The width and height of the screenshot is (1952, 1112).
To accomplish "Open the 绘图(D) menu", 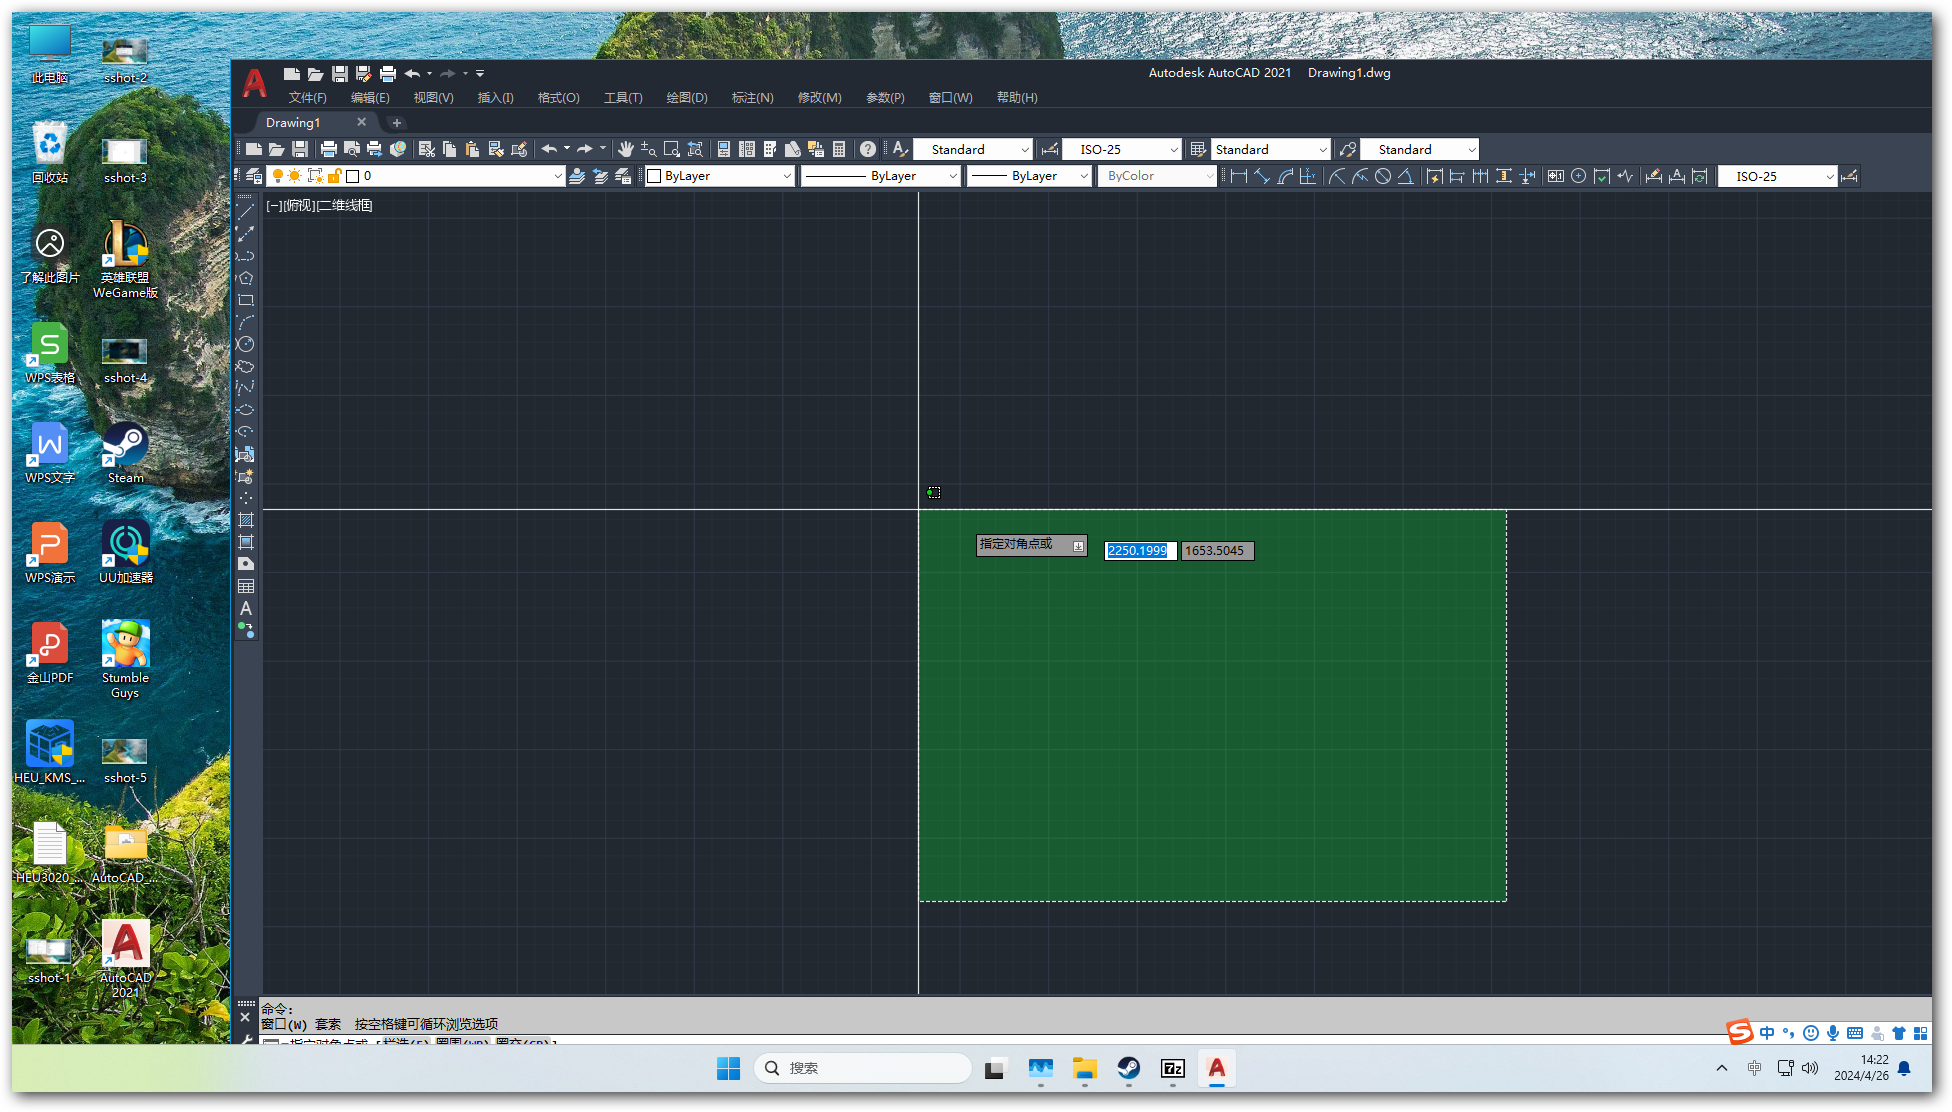I will pos(687,97).
